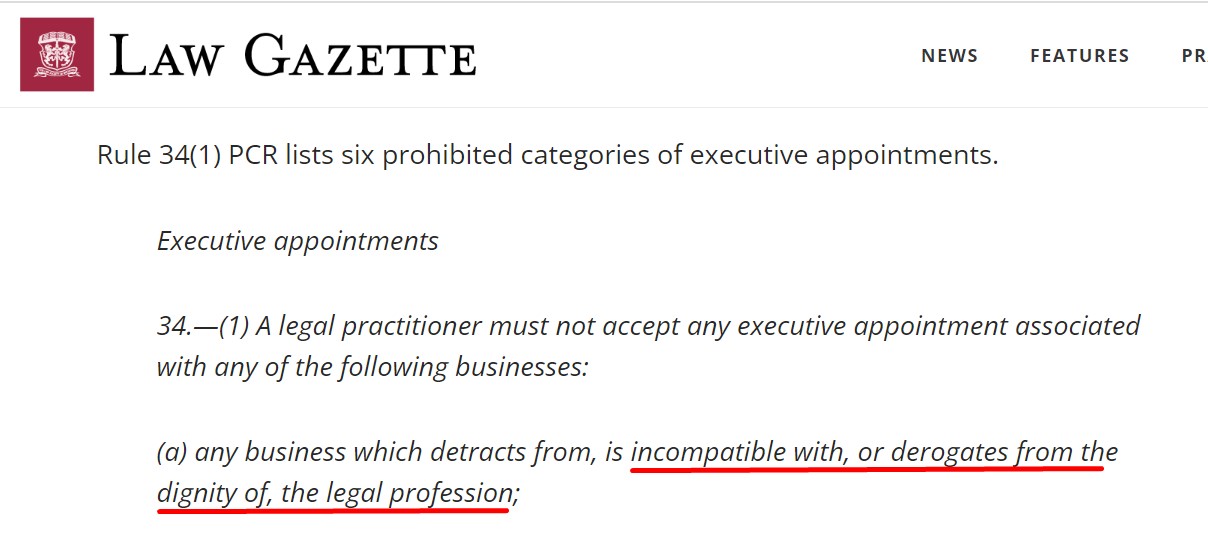This screenshot has width=1208, height=536.
Task: Open the NEWS menu item
Action: pos(950,56)
